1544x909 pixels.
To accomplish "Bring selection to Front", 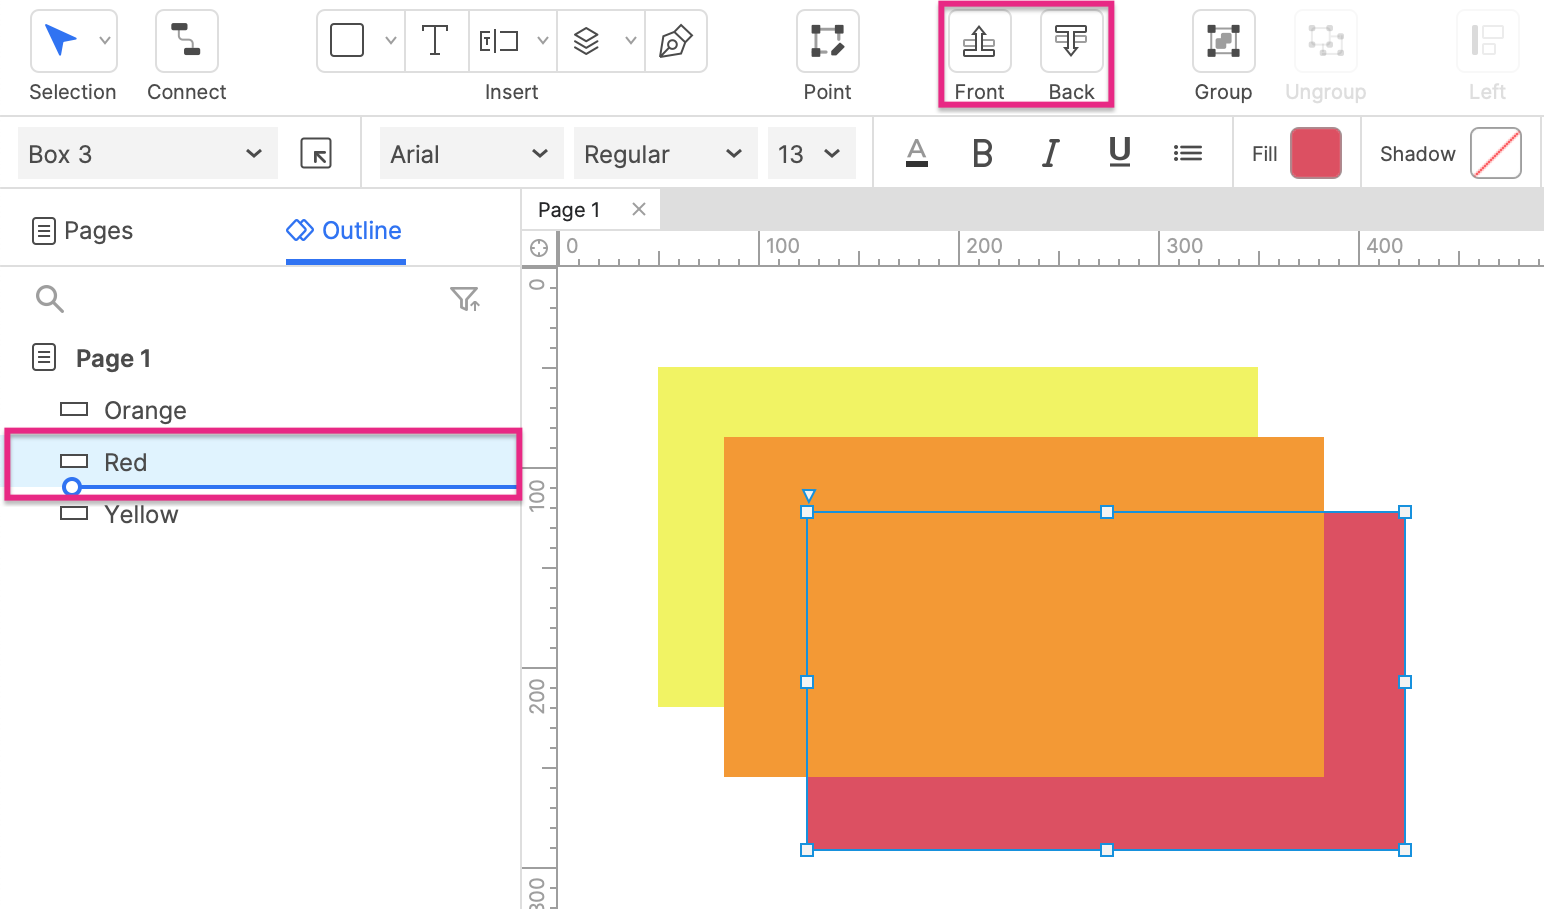I will coord(979,41).
